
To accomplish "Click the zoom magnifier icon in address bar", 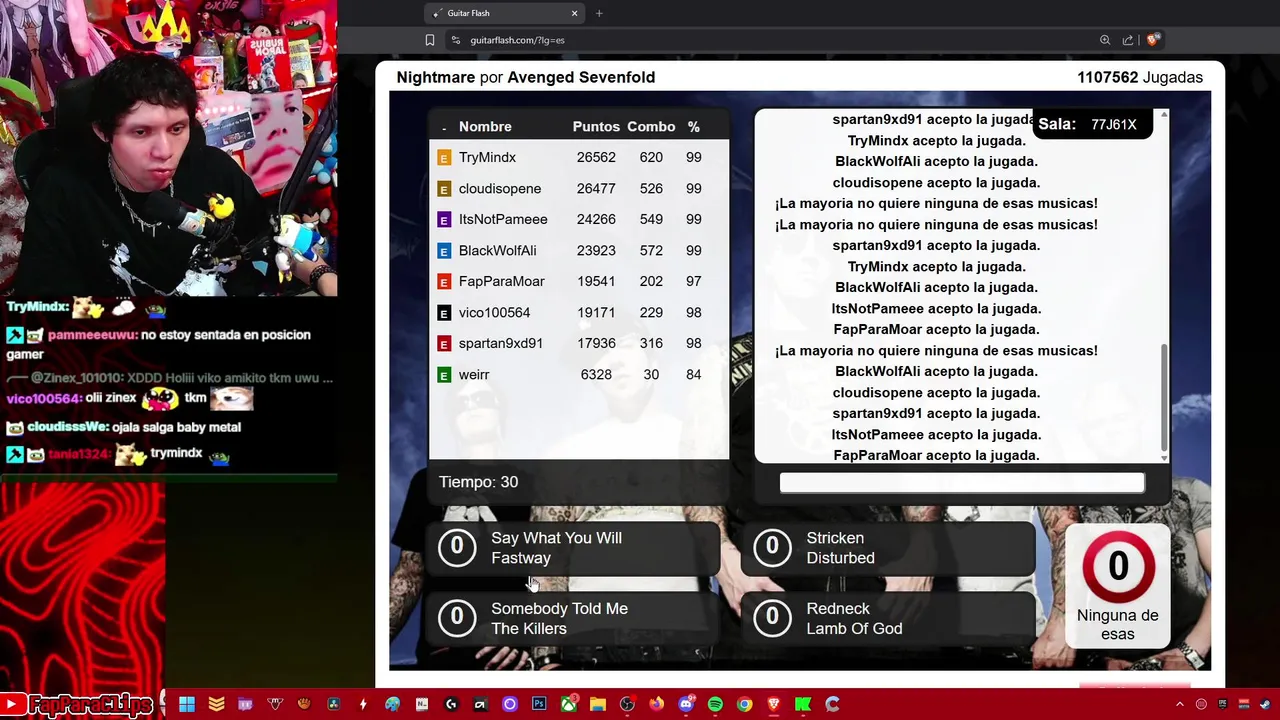I will tap(1105, 40).
